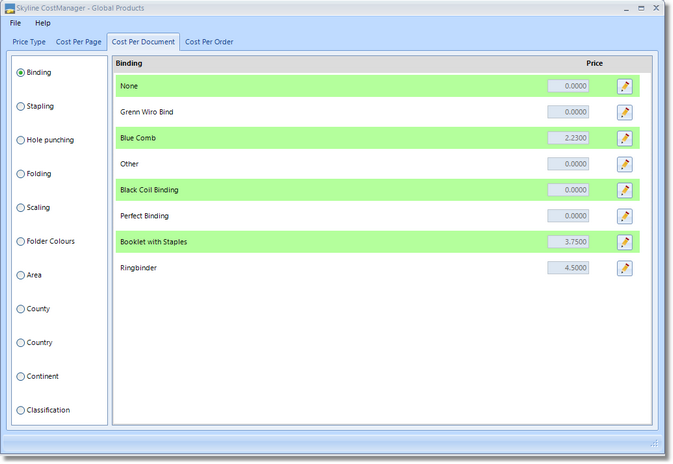Select the Folding radio button

click(x=20, y=174)
